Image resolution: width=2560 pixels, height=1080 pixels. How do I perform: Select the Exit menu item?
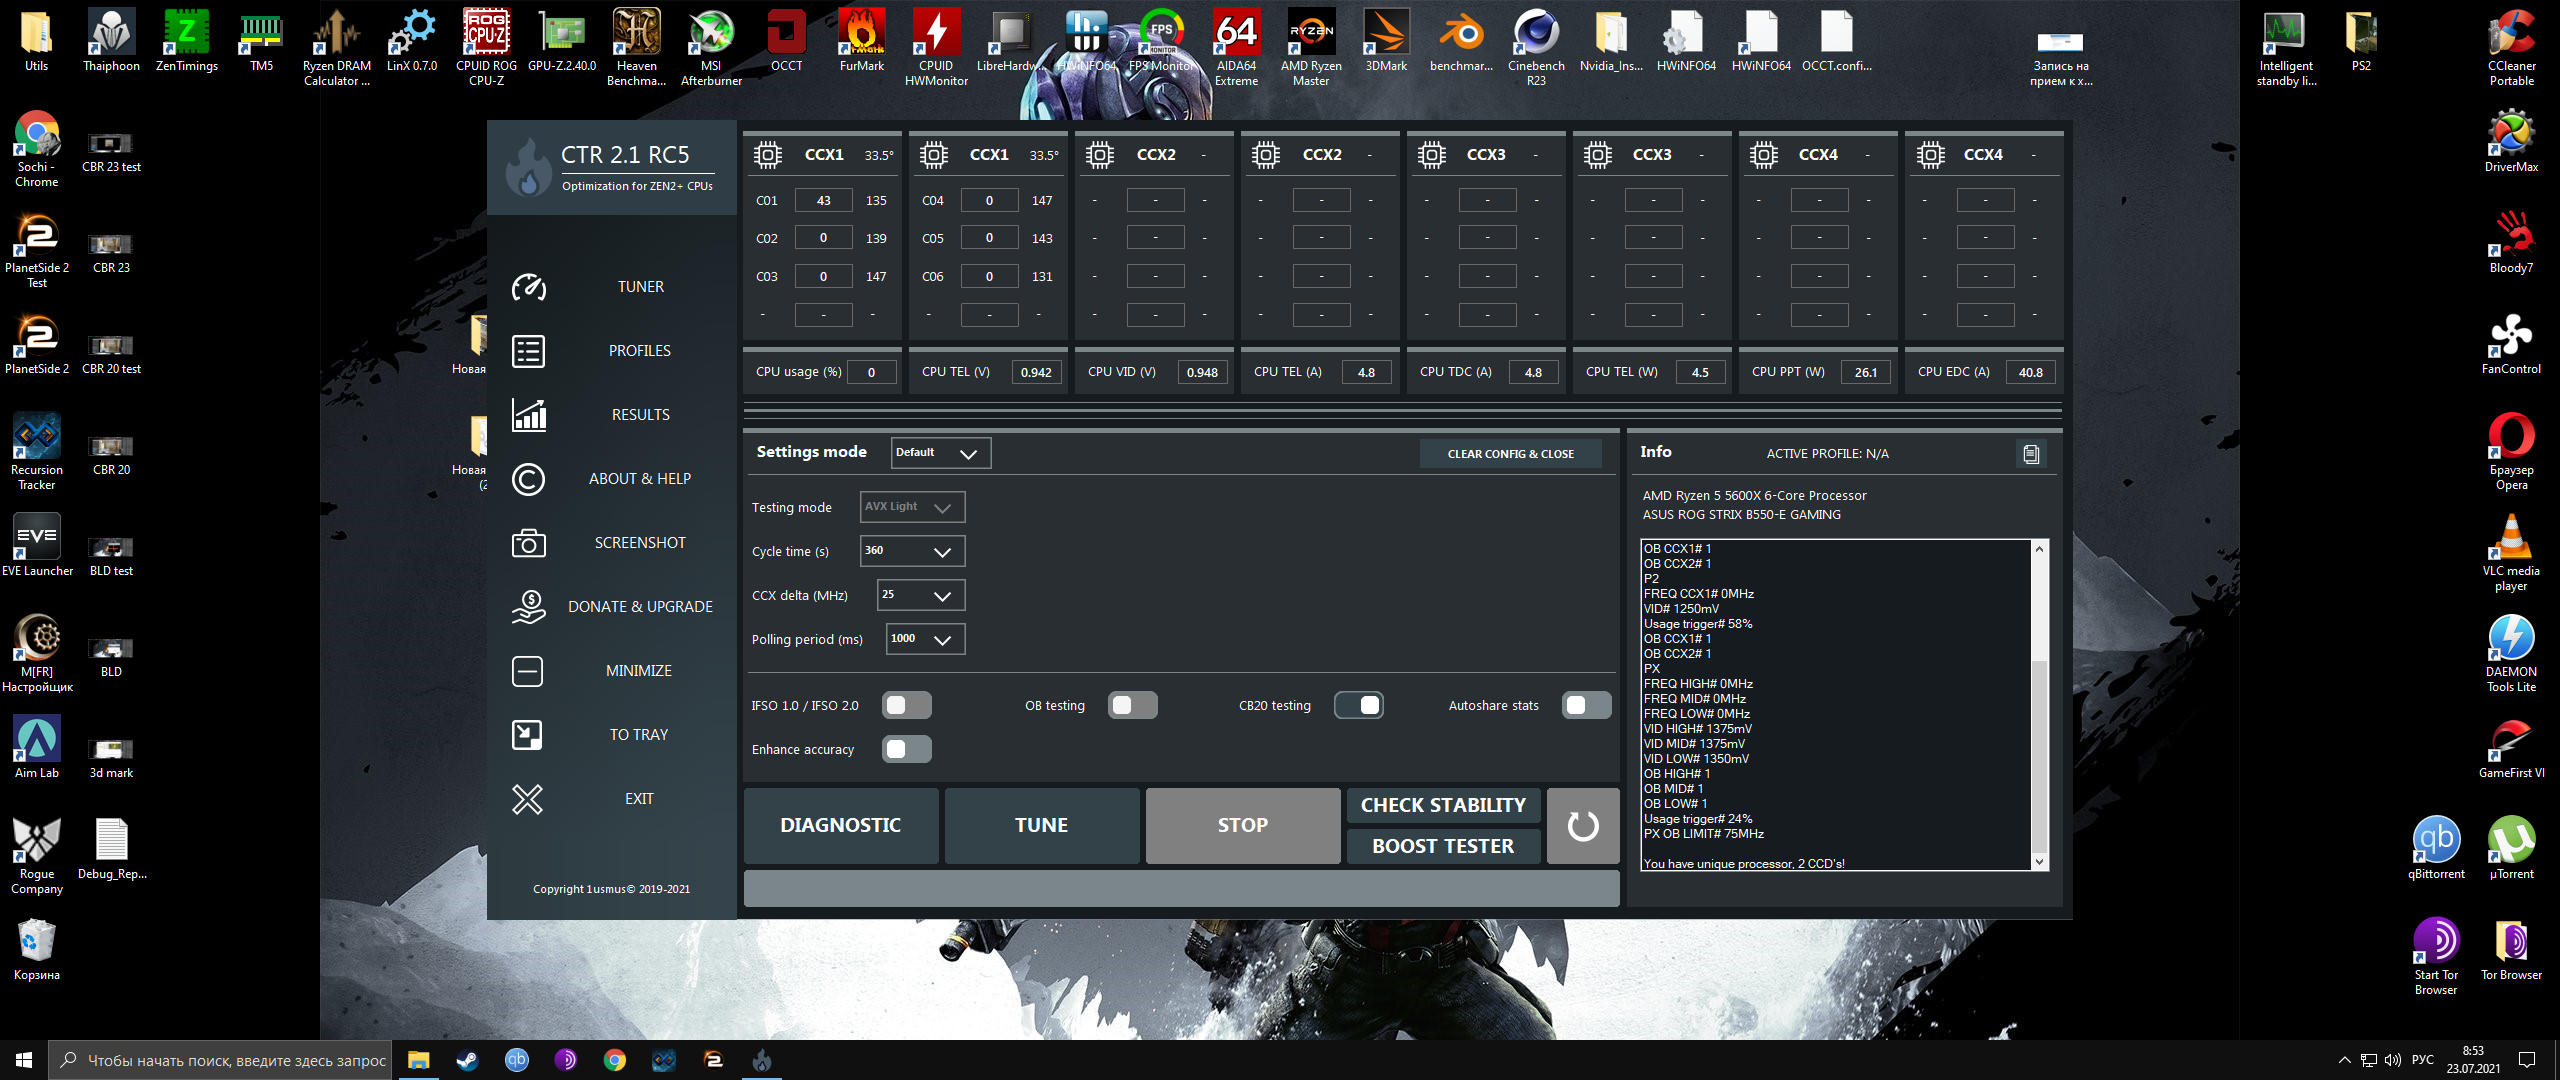[639, 799]
